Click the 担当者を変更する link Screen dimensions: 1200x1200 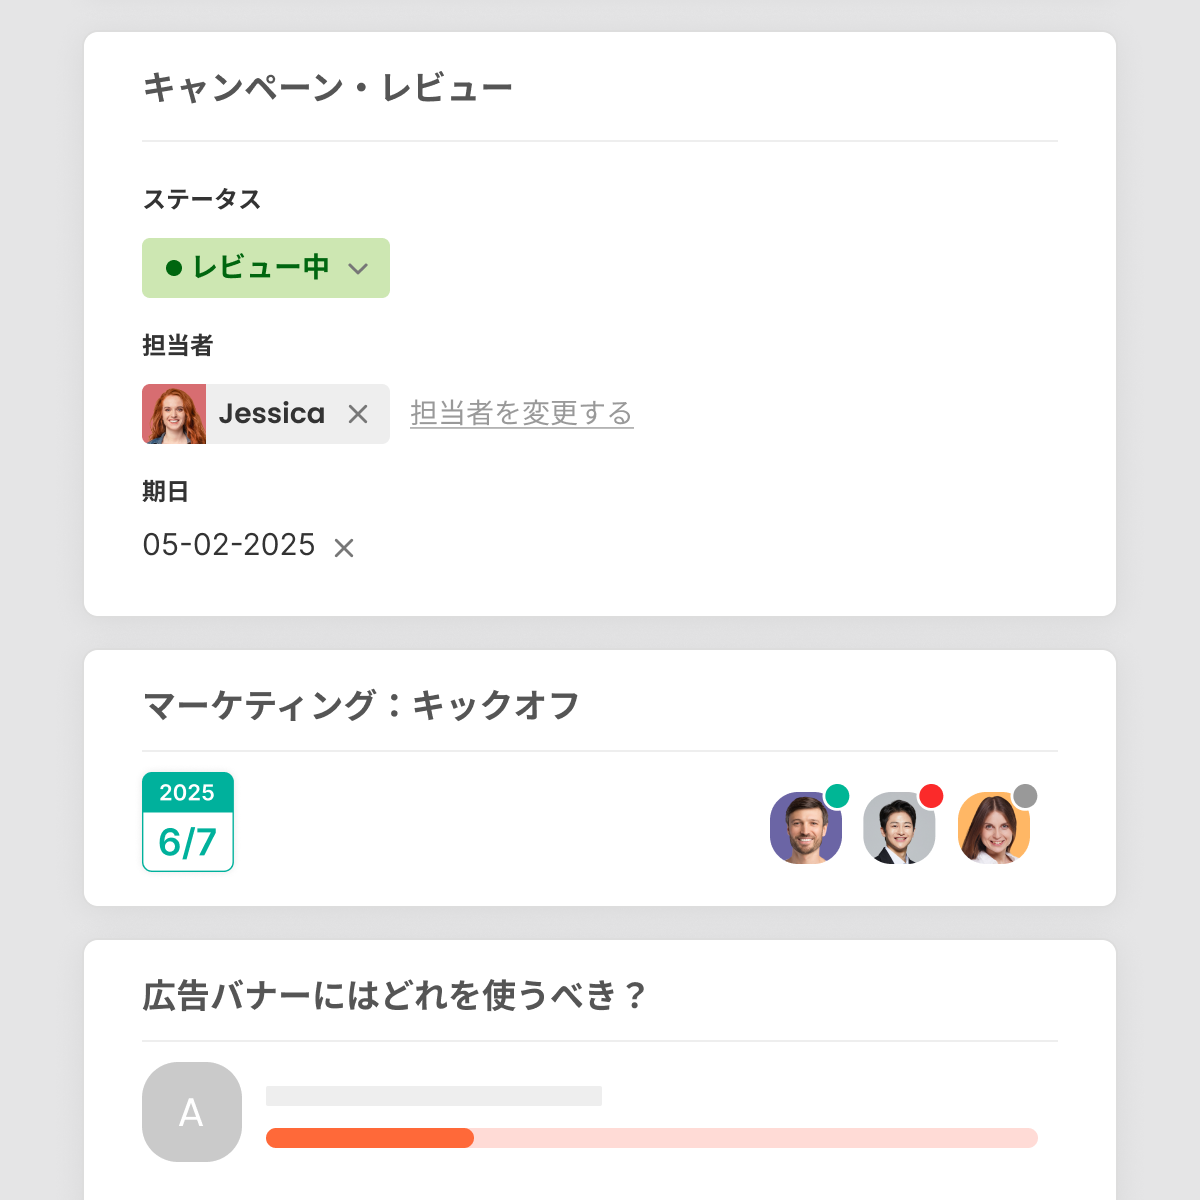click(521, 413)
